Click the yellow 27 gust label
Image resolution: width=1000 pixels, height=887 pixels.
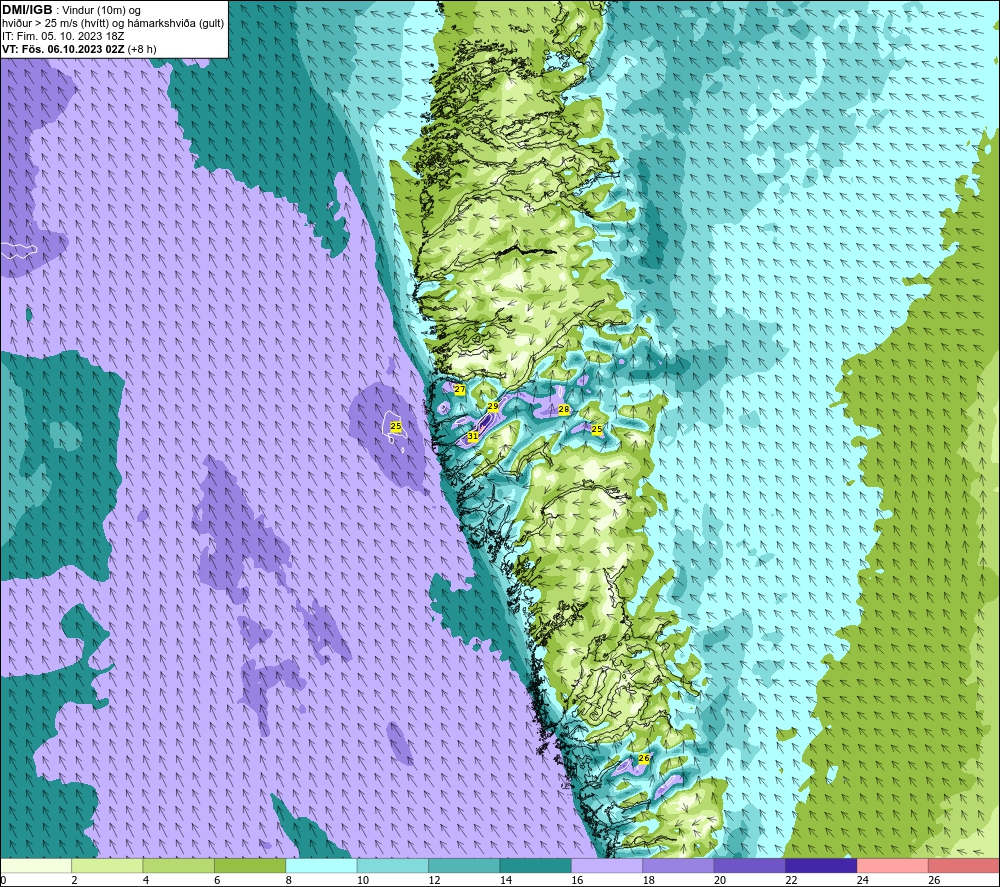(459, 389)
